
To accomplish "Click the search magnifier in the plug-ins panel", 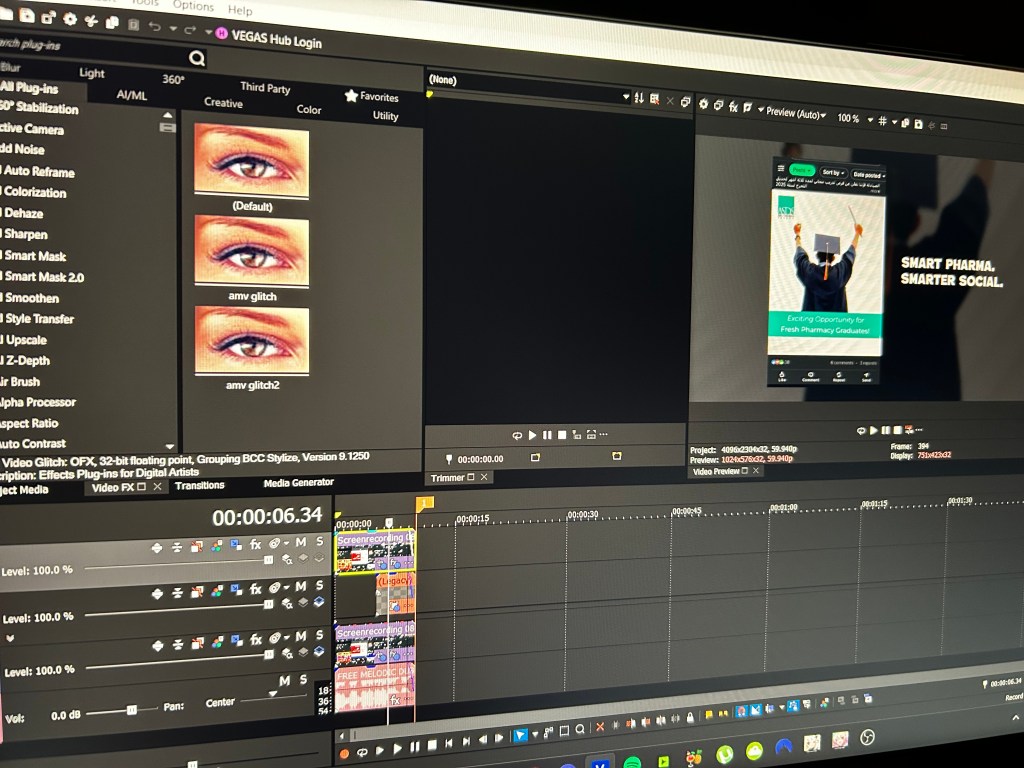I will point(197,58).
